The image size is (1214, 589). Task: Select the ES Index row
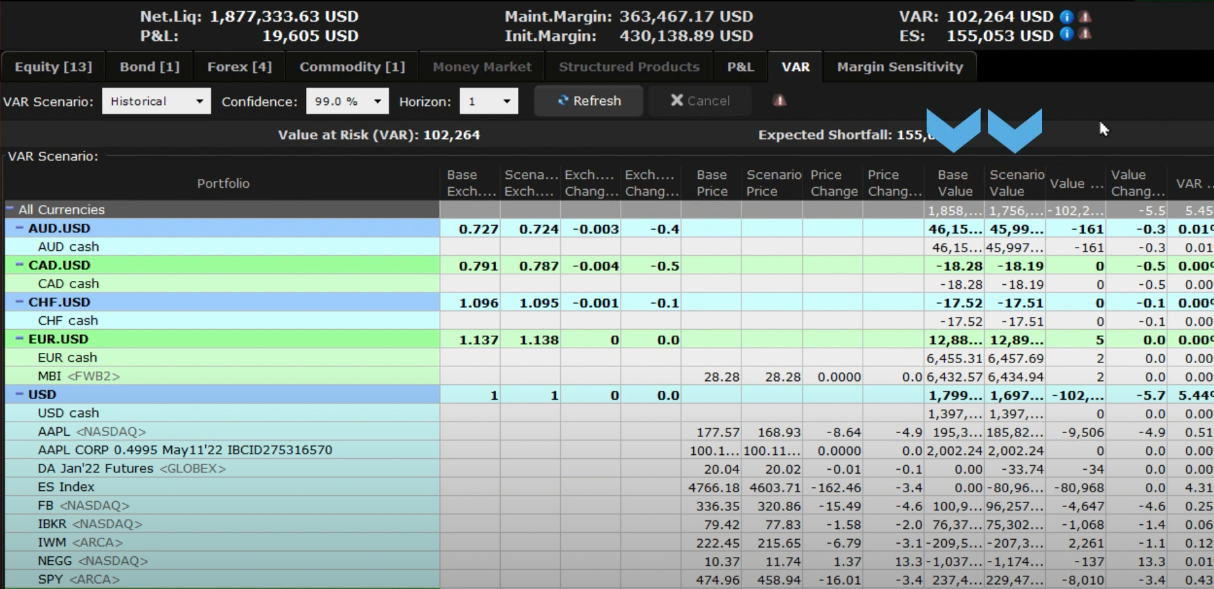coord(66,487)
